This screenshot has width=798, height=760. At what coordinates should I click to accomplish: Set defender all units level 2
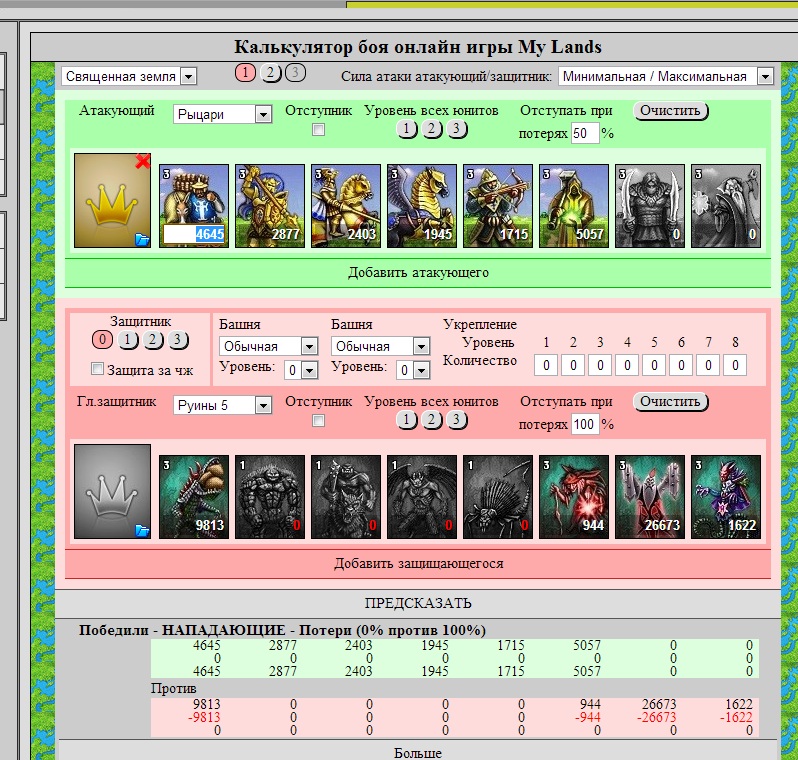[432, 420]
